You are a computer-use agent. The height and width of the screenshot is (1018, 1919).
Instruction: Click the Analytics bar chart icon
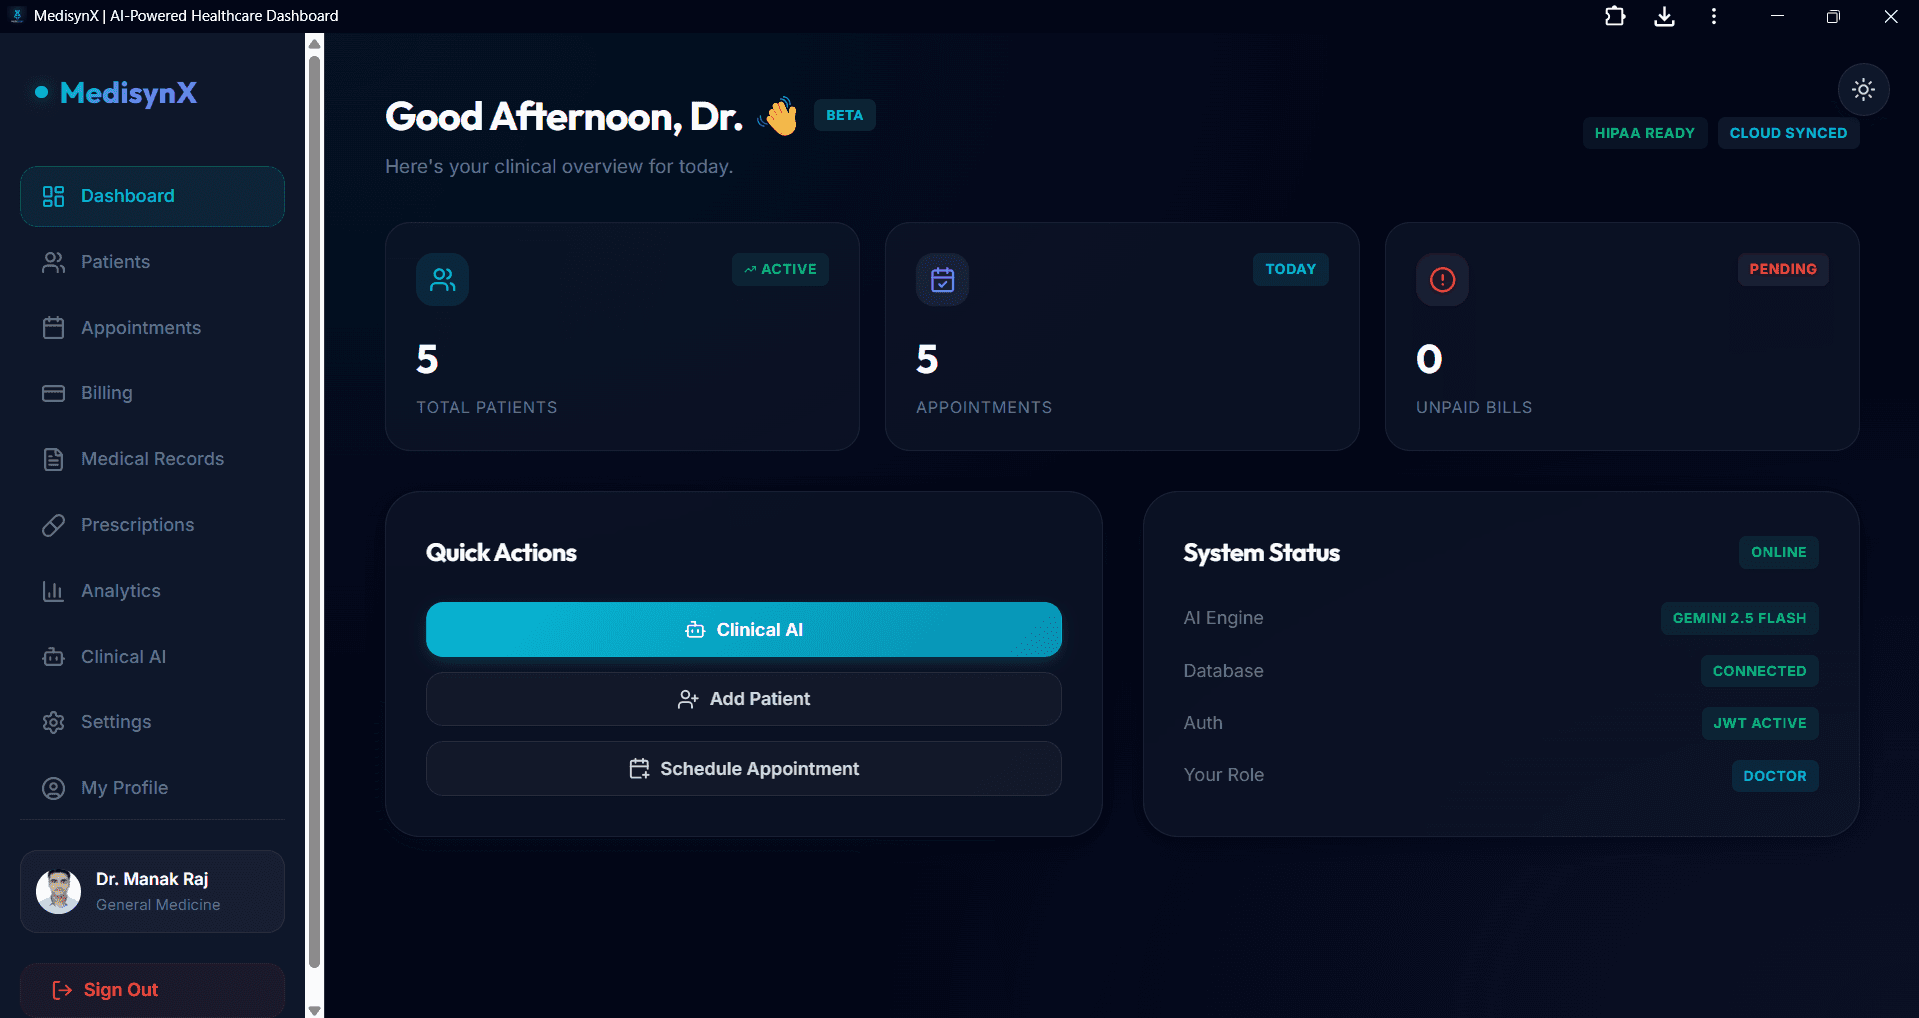[x=53, y=591]
